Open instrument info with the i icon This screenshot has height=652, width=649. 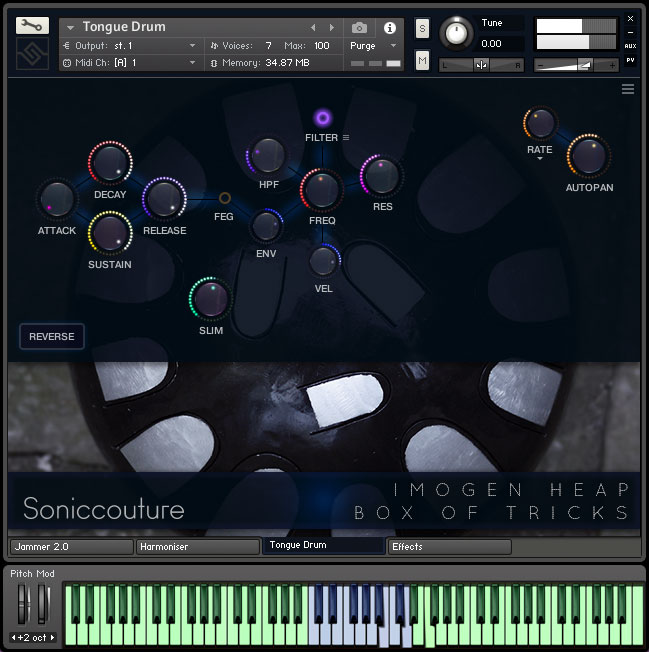pyautogui.click(x=390, y=28)
